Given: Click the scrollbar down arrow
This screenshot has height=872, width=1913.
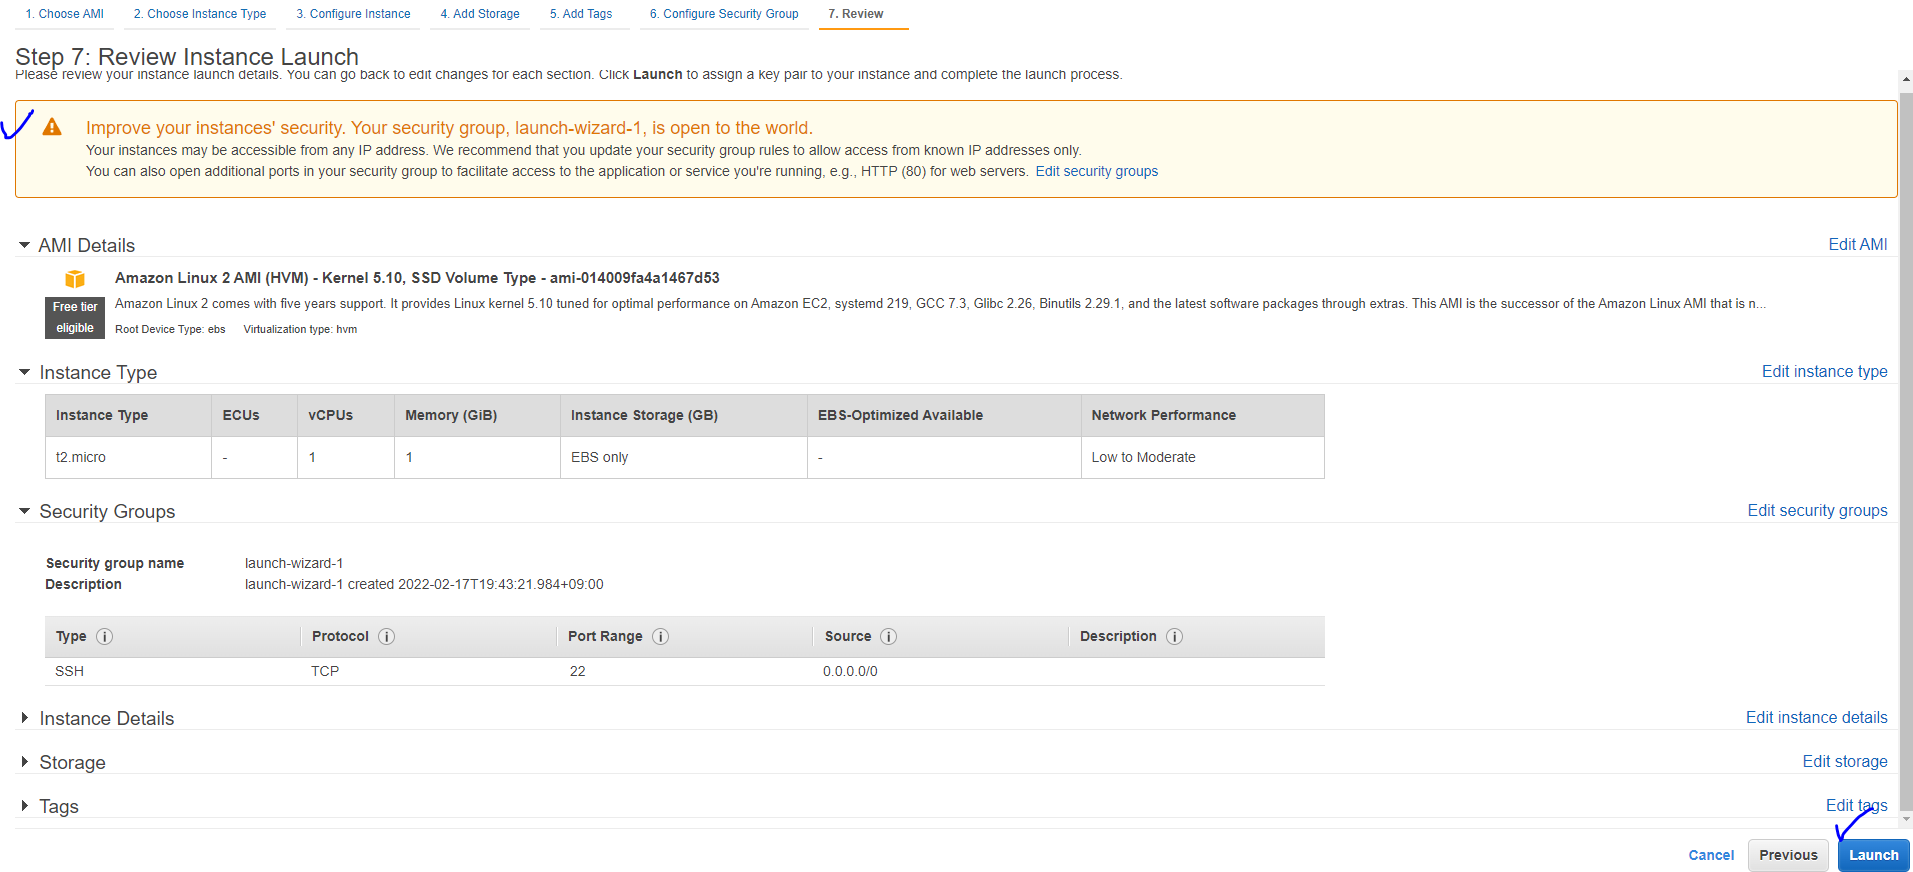Looking at the screenshot, I should point(1906,819).
